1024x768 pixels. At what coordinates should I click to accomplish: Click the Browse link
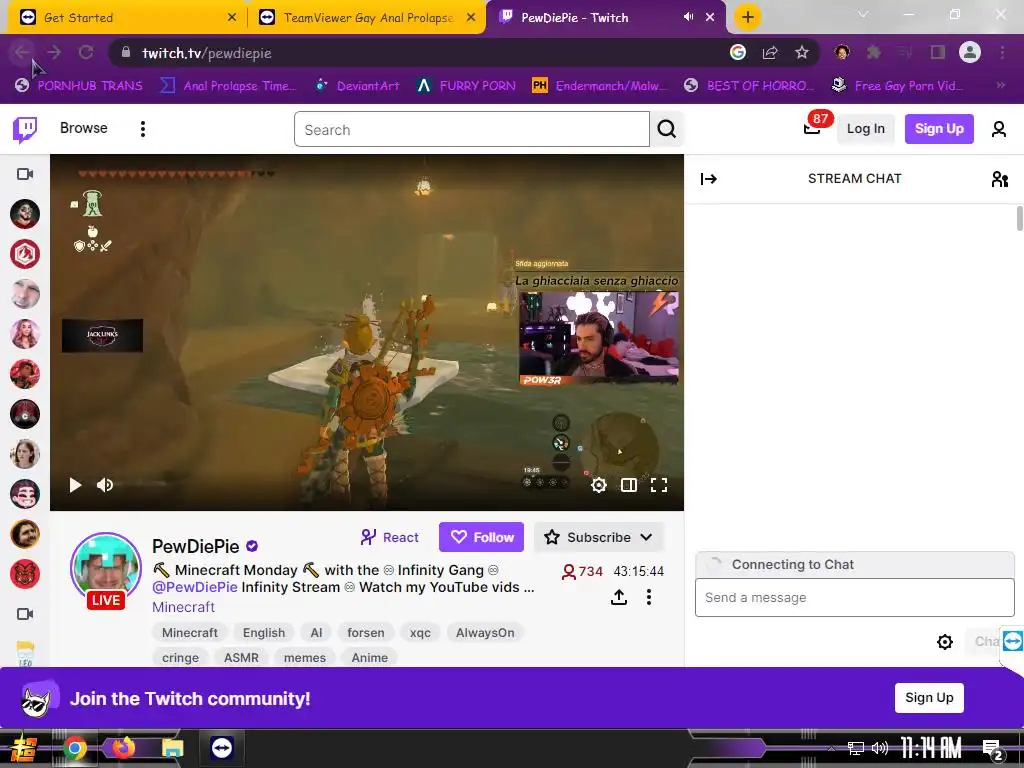coord(84,128)
